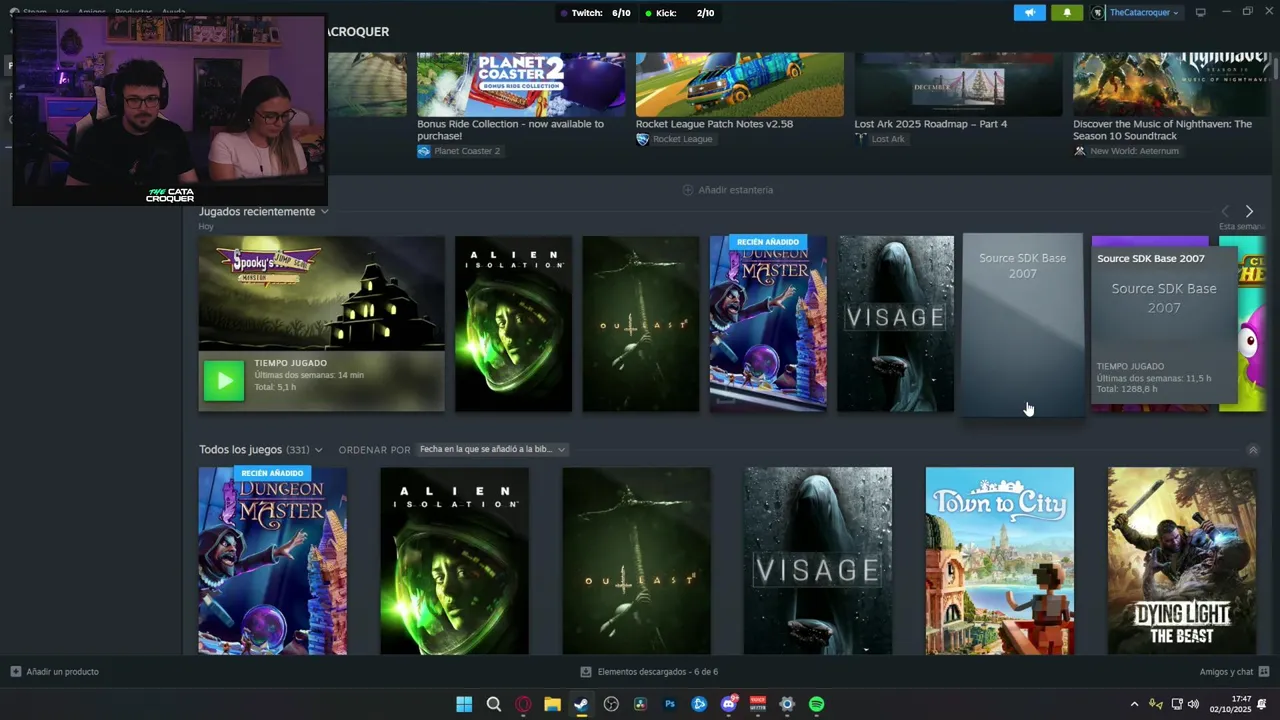Collapse the Todos los juegos shelf

pyautogui.click(x=1253, y=450)
